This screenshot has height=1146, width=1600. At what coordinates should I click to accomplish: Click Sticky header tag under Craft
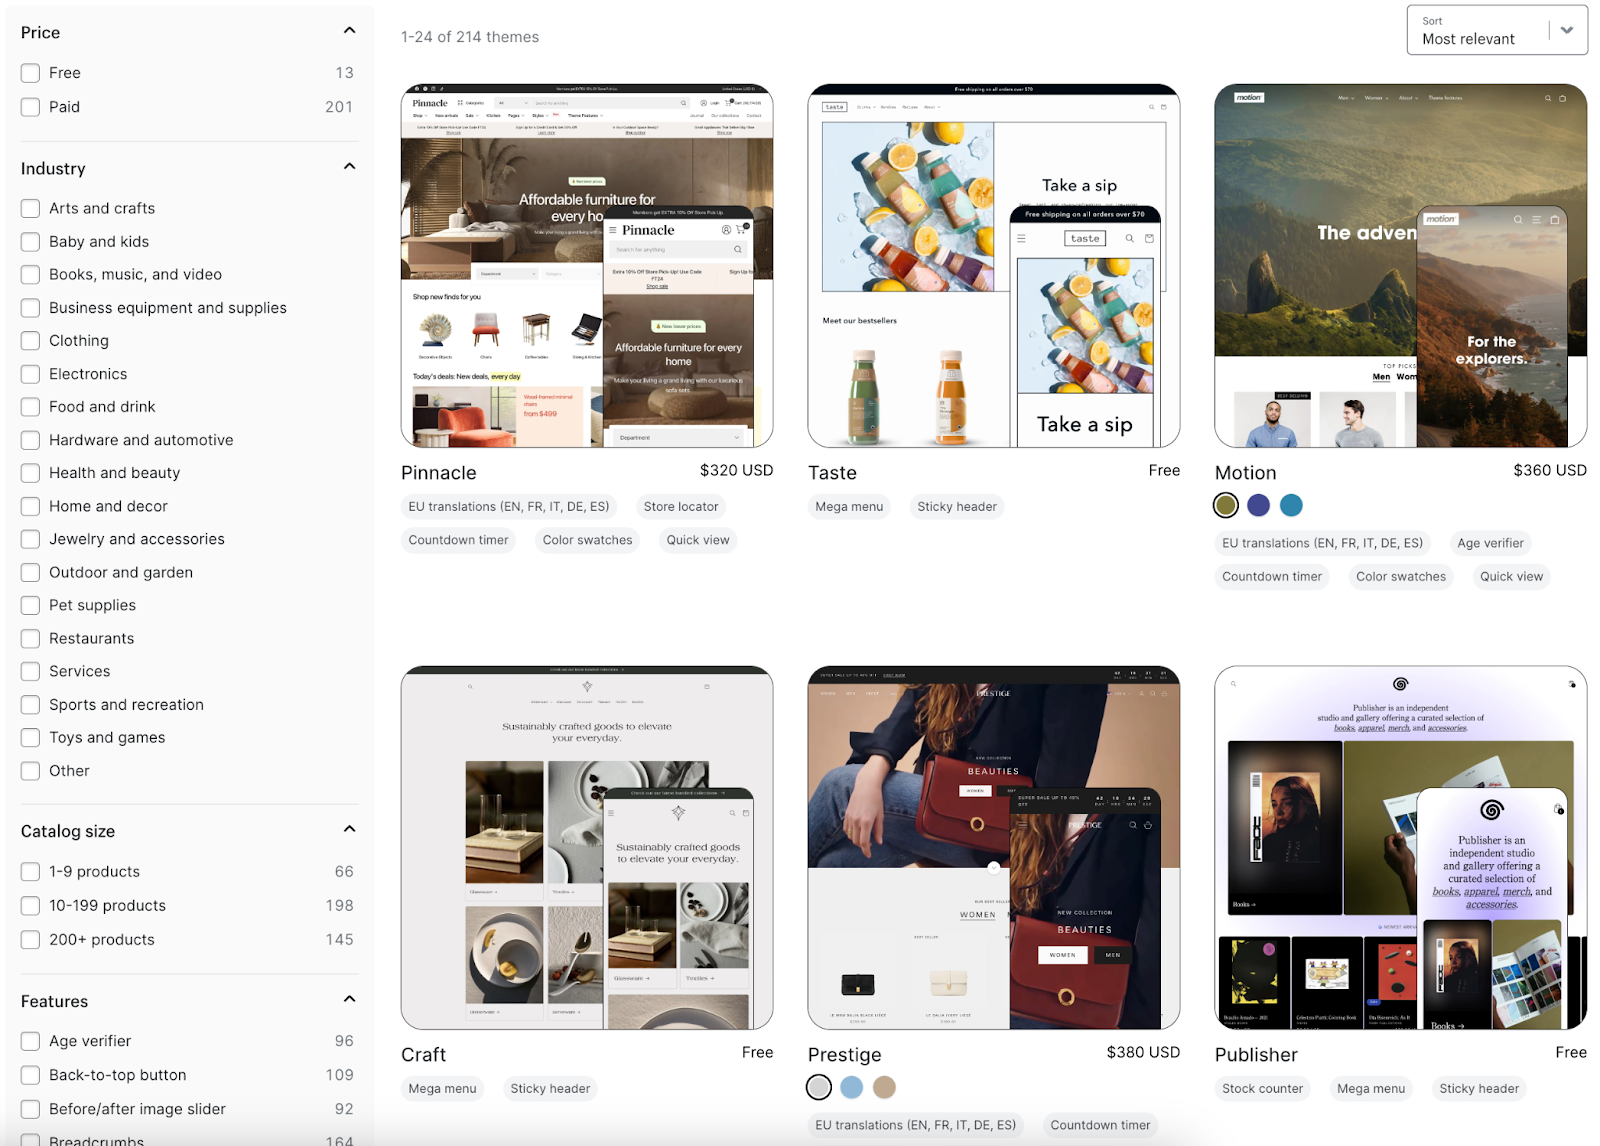550,1089
